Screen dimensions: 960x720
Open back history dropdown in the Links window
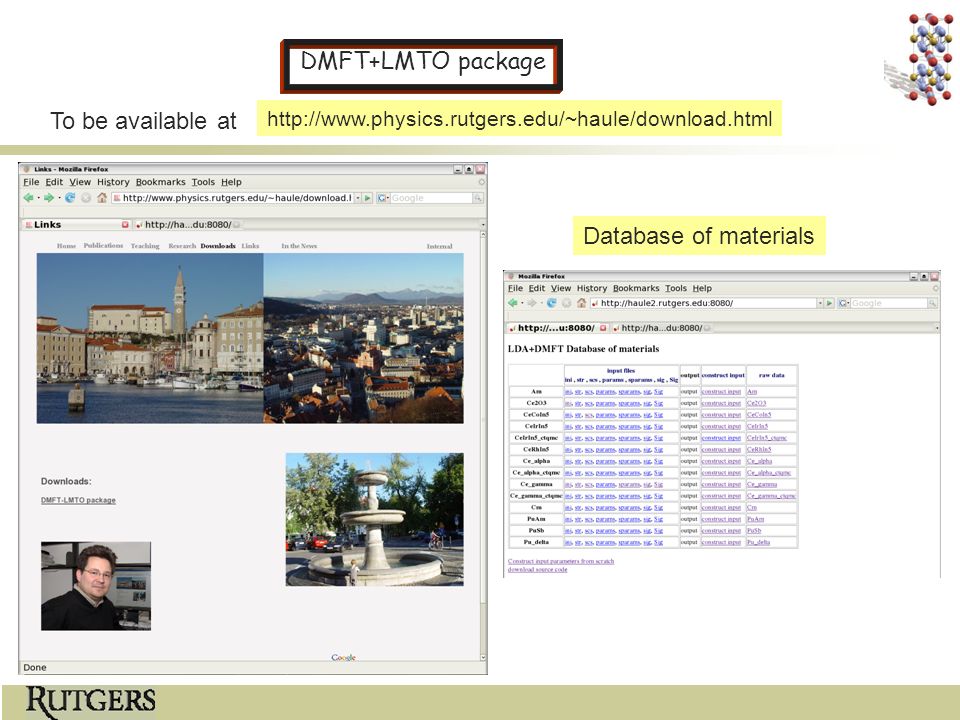point(38,198)
